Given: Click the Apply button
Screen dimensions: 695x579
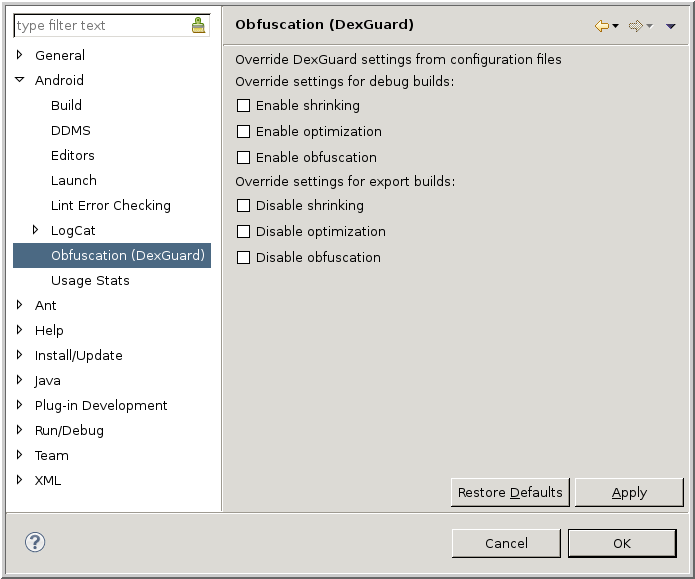Looking at the screenshot, I should point(629,492).
